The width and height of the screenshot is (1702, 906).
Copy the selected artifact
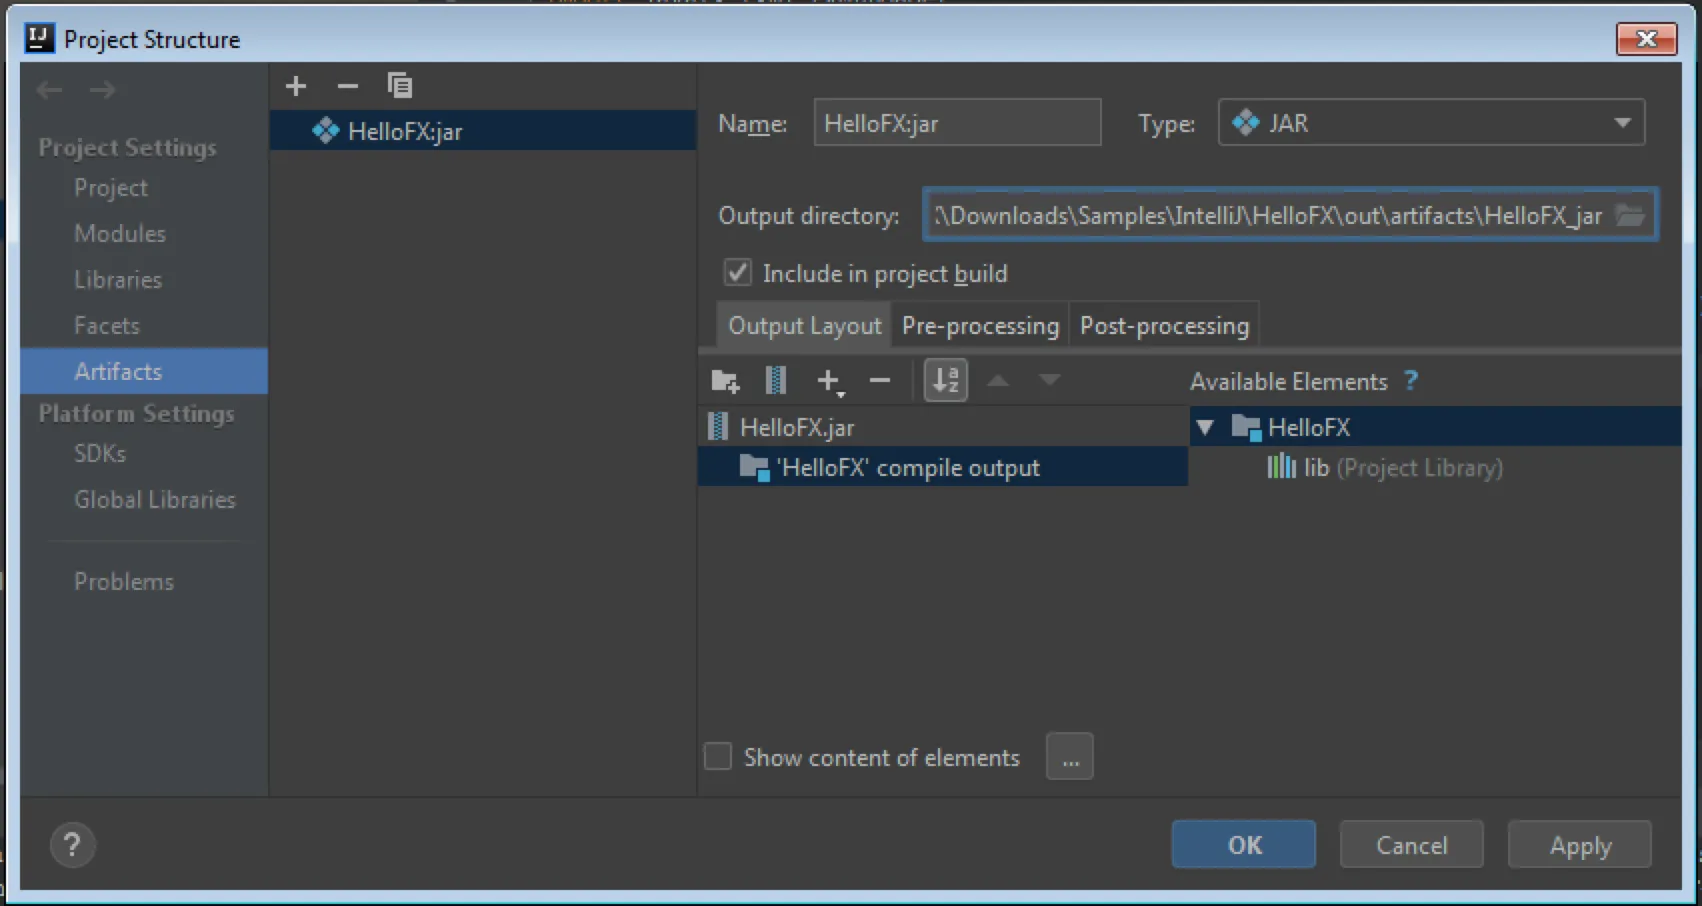point(400,86)
